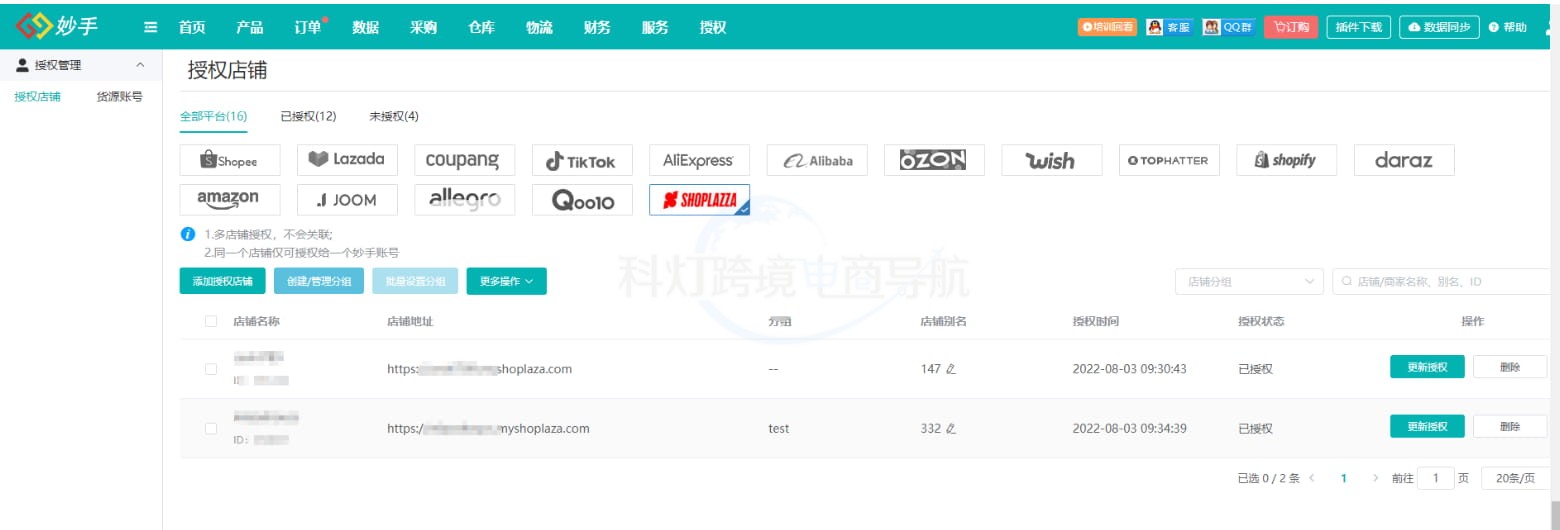The height and width of the screenshot is (530, 1560).
Task: Switch to 未授权(4) tab
Action: click(394, 116)
